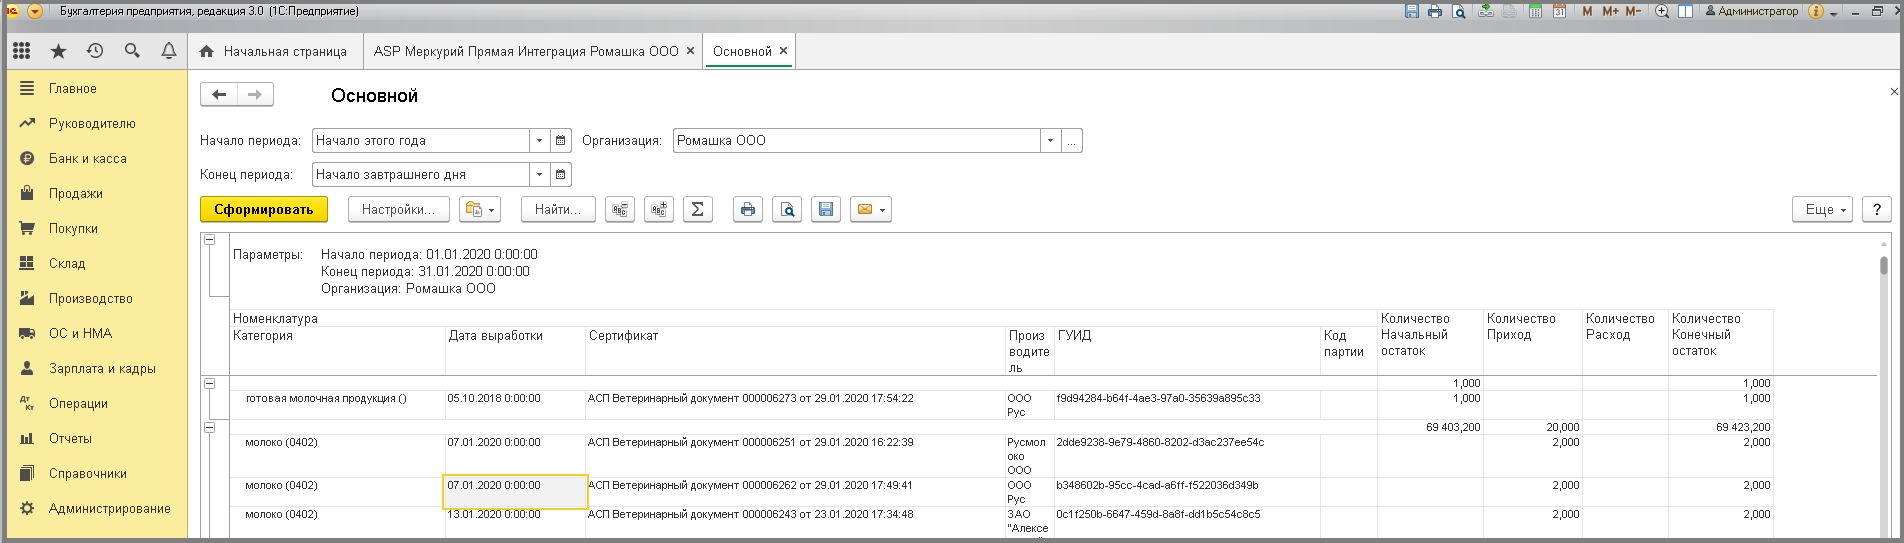
Task: Click the question mark help button
Action: pyautogui.click(x=1877, y=209)
